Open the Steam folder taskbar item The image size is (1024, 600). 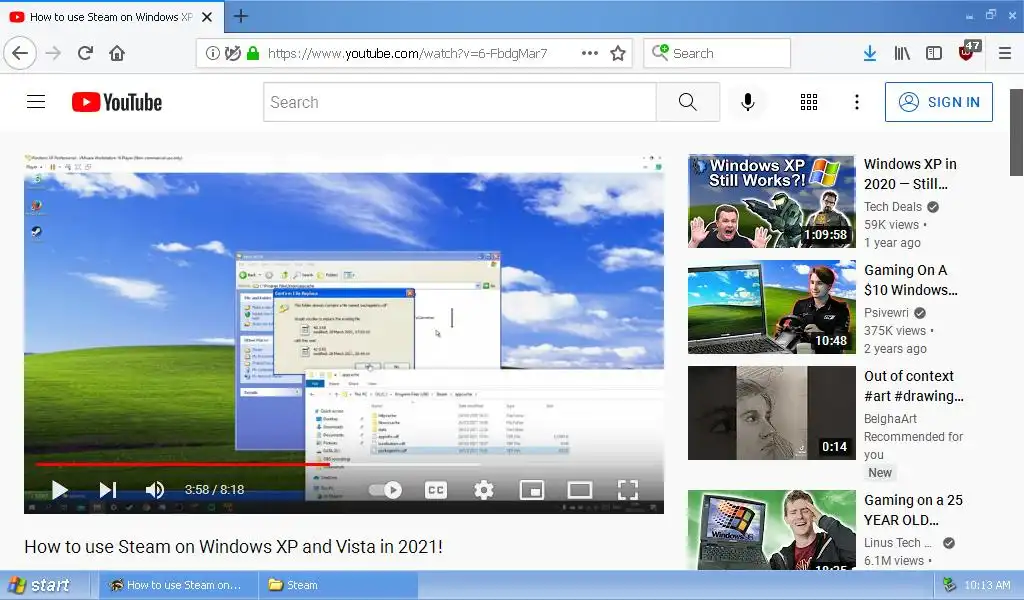[x=338, y=585]
